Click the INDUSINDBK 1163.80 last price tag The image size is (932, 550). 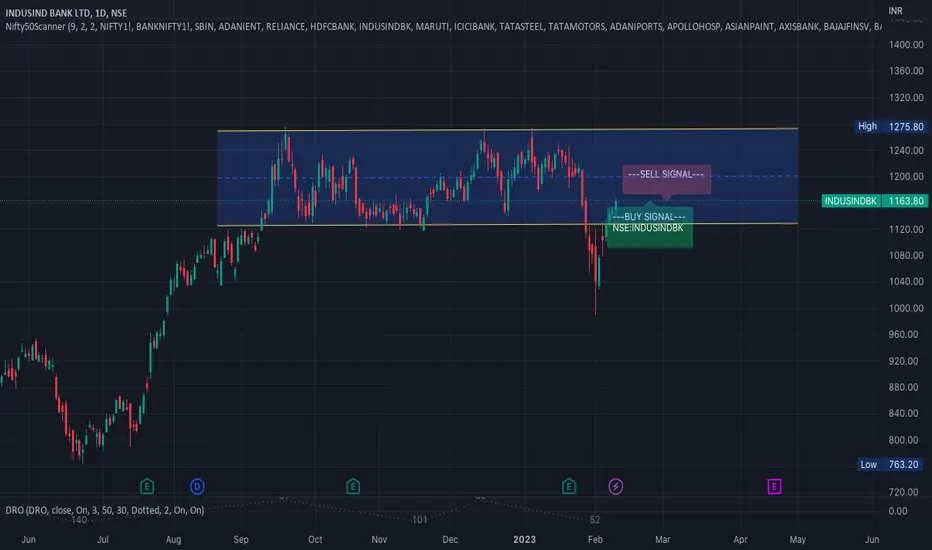pyautogui.click(x=874, y=201)
